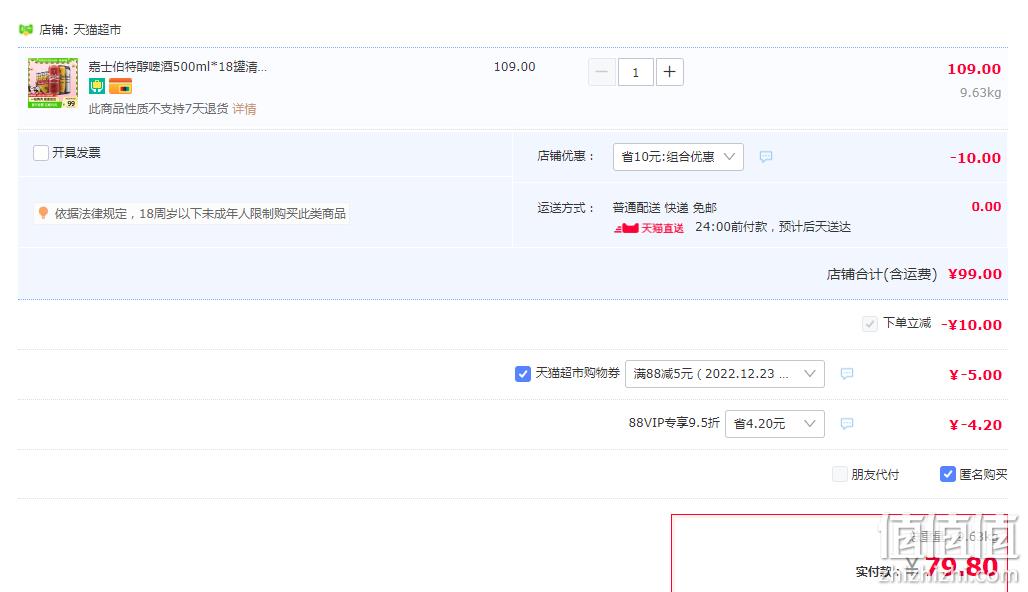Click the unit price 109.00
This screenshot has height=592, width=1028.
(x=515, y=67)
